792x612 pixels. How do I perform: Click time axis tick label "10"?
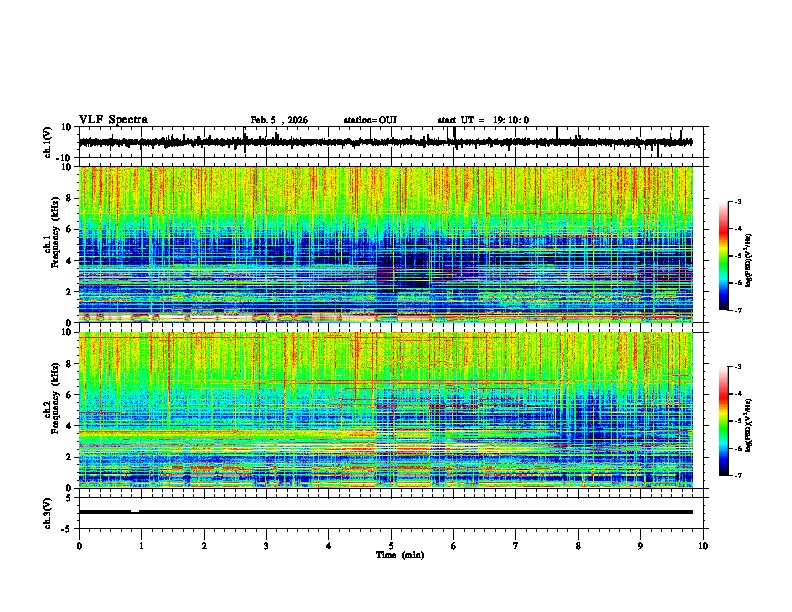click(703, 546)
